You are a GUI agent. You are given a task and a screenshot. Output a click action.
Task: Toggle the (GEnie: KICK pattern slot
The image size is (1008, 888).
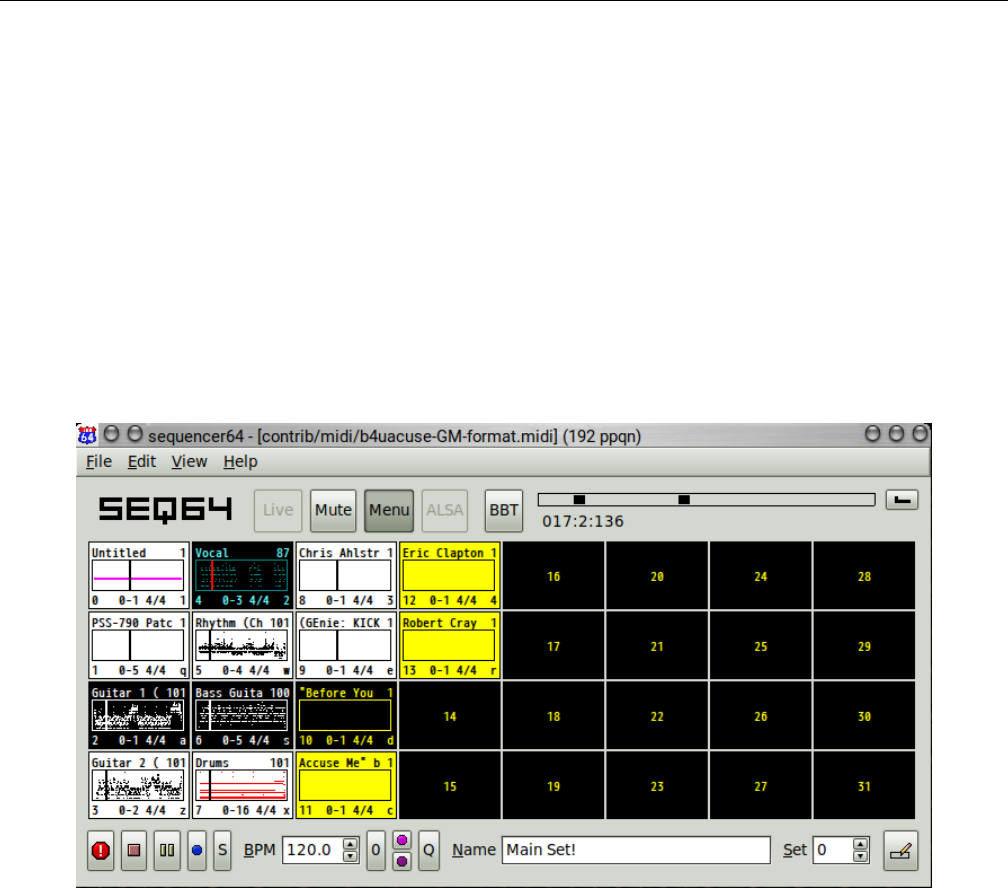[346, 646]
